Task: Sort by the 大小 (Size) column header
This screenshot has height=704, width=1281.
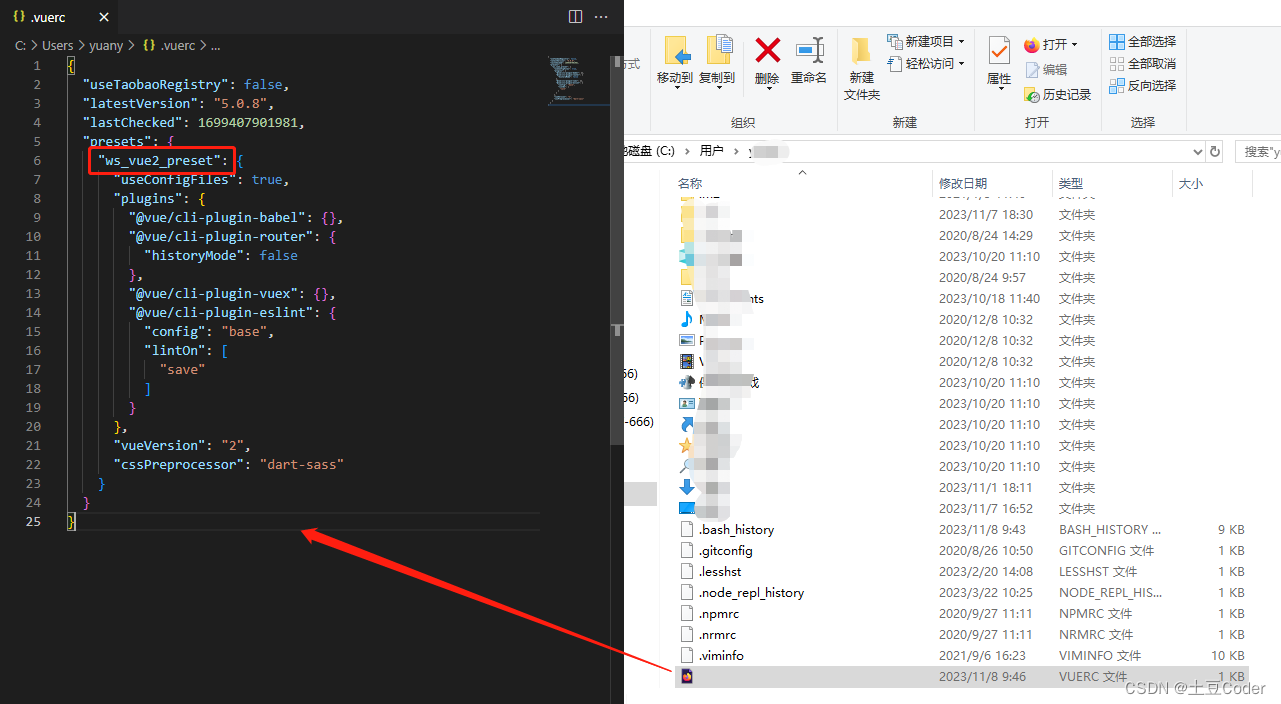Action: (x=1191, y=183)
